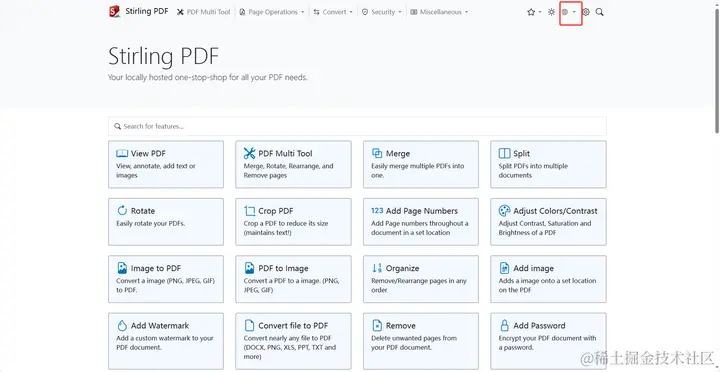Click the PDF Multi Tool card tools icon

[x=249, y=153]
